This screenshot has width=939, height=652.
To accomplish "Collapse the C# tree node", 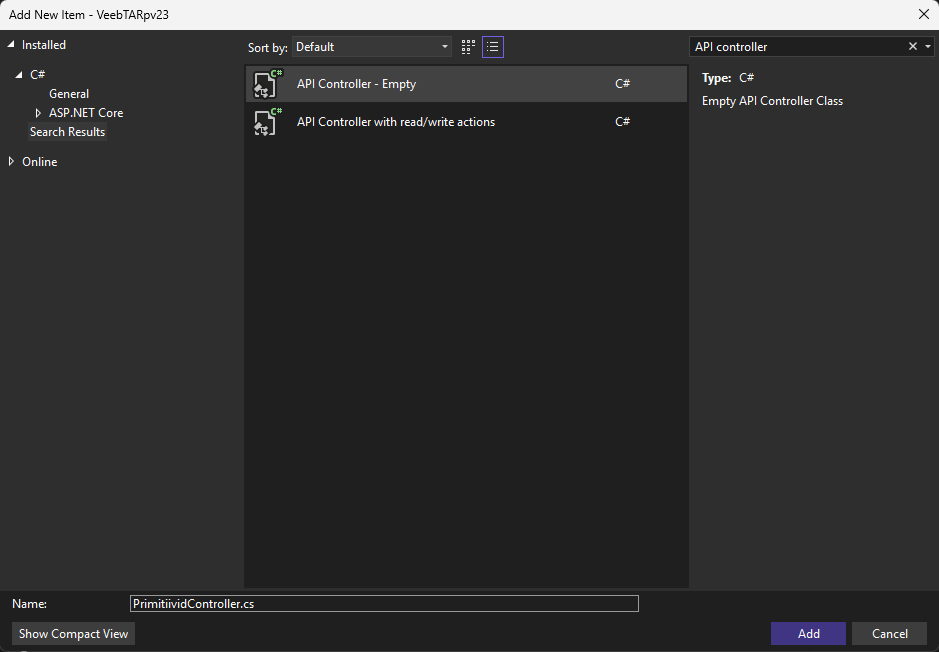I will tap(19, 75).
